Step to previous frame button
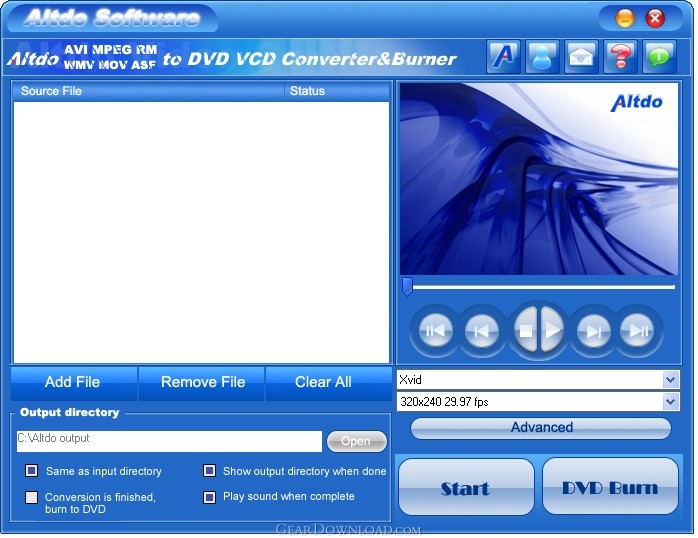Image resolution: width=698 pixels, height=538 pixels. point(481,331)
